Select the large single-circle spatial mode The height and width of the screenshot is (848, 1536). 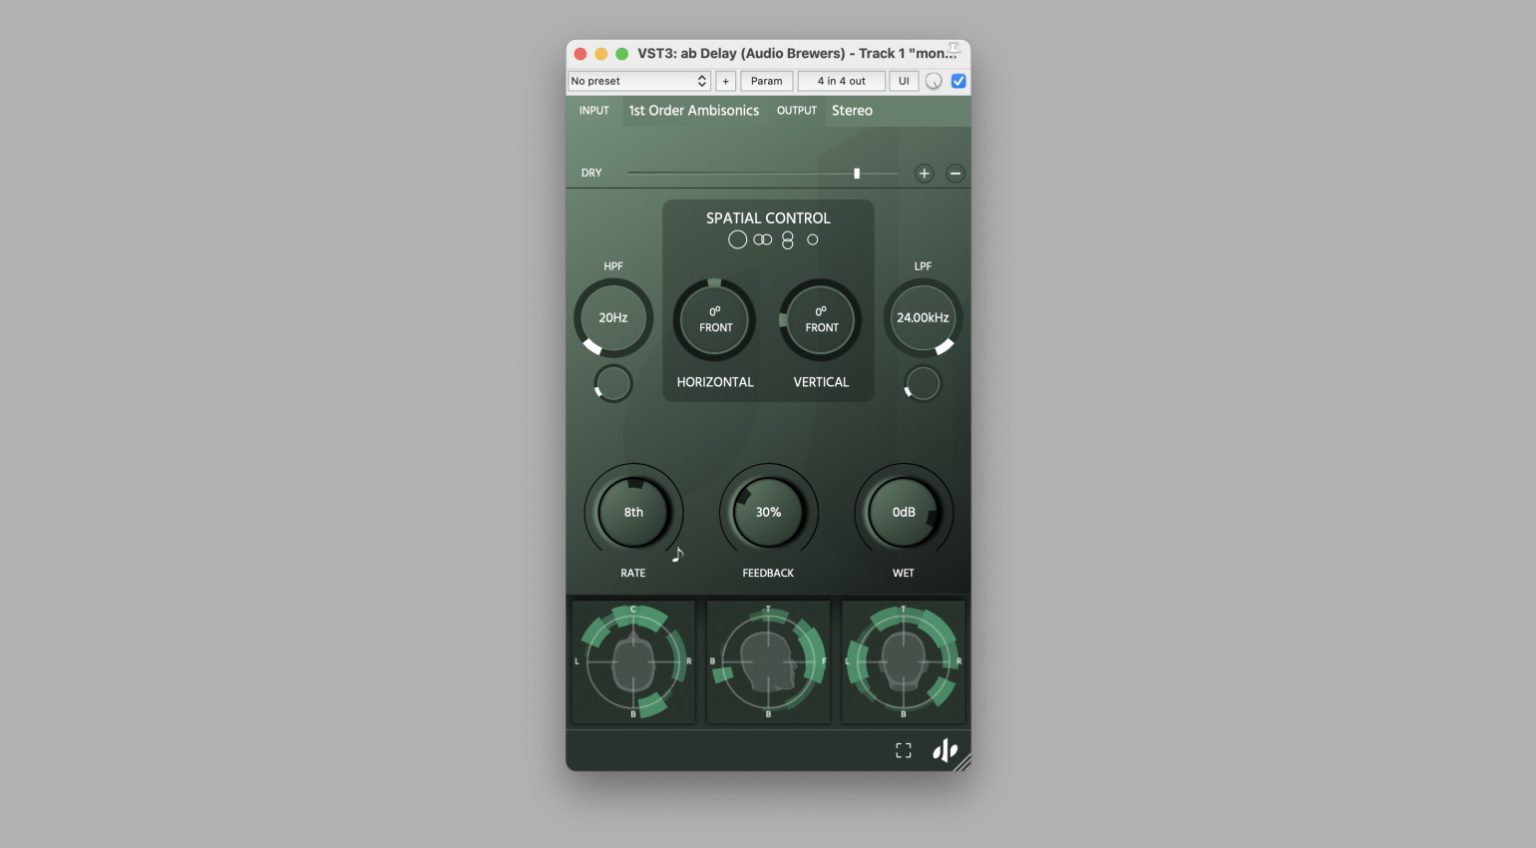[737, 240]
